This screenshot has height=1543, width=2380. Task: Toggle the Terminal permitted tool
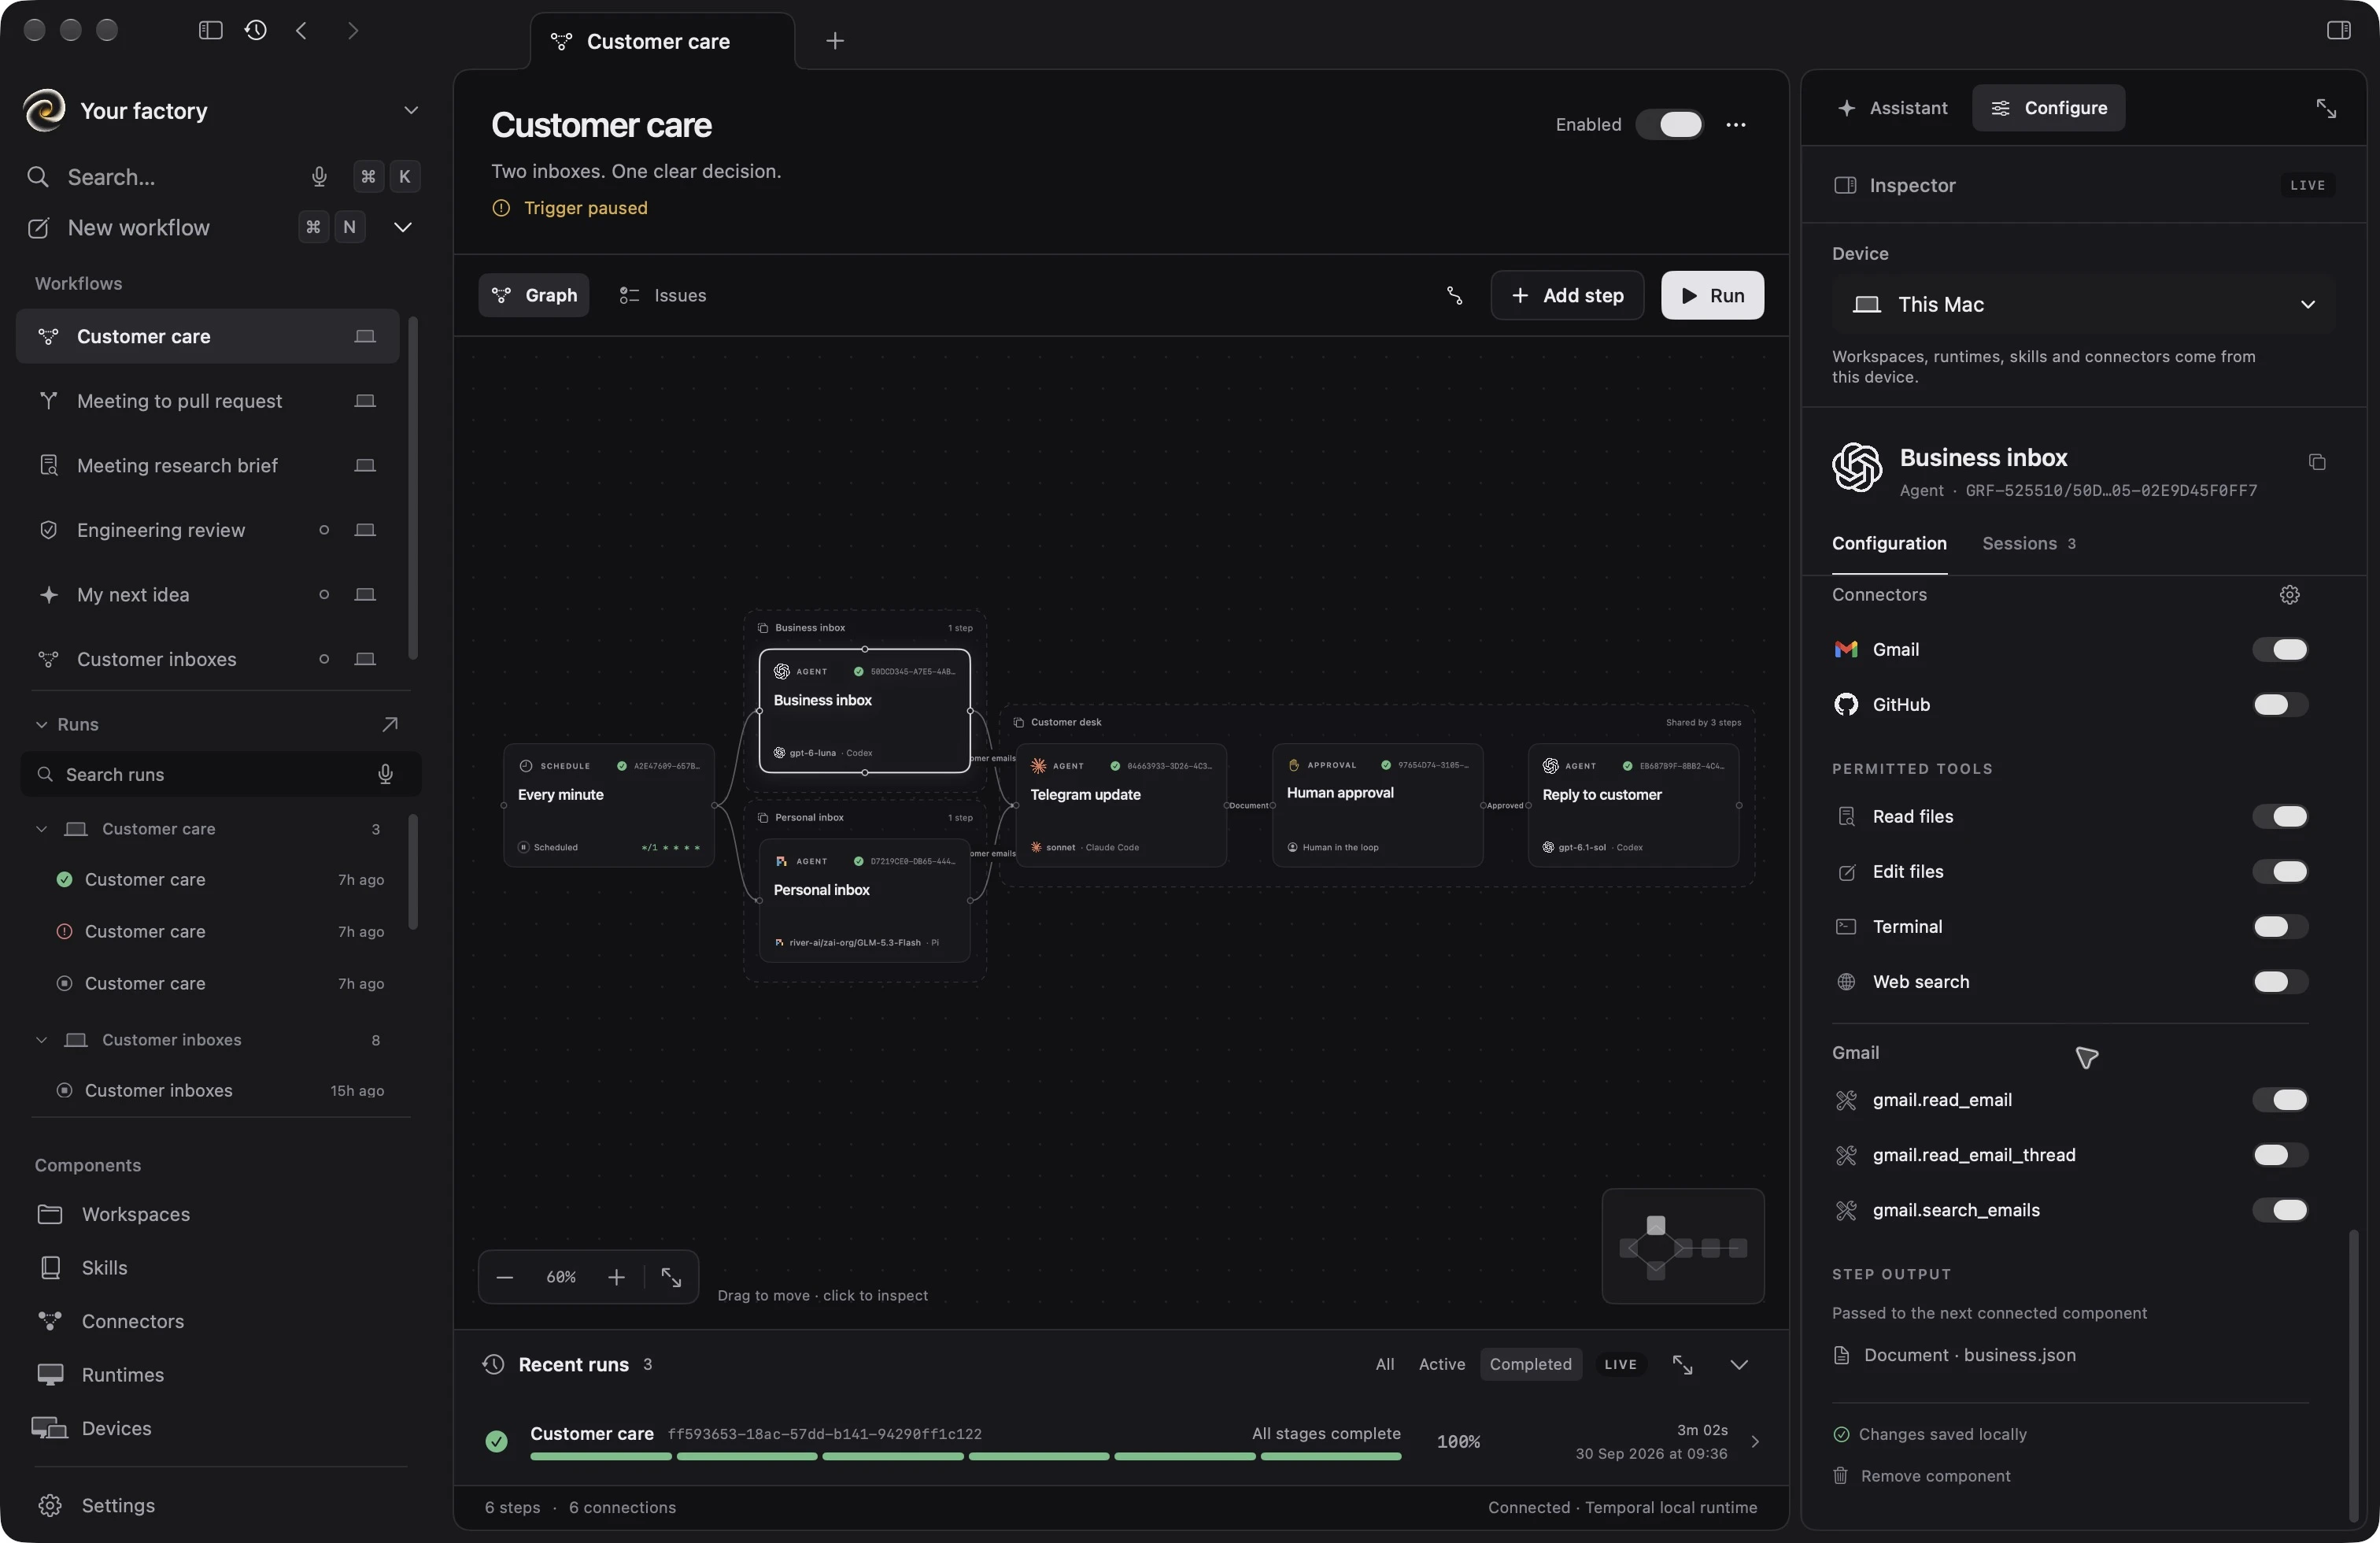click(x=2280, y=927)
